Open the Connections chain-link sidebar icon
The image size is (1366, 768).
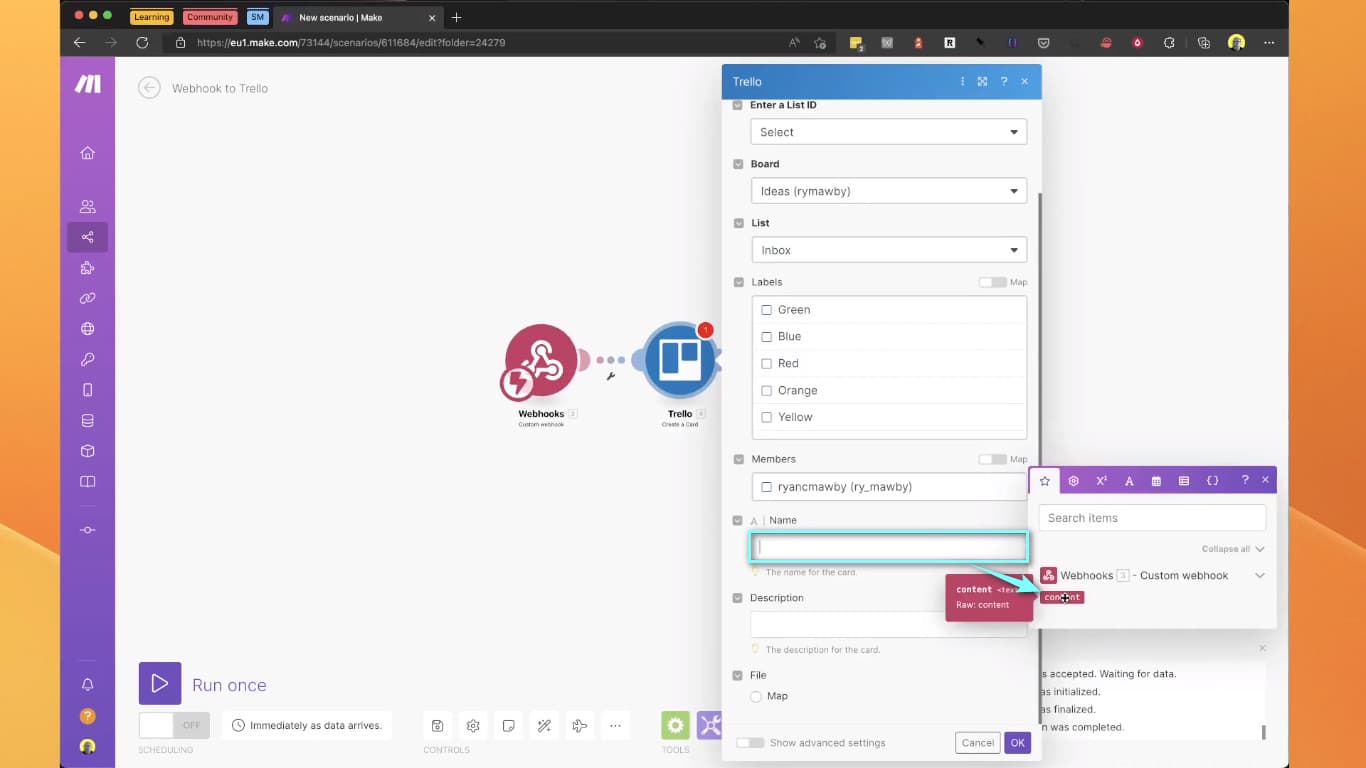[87, 298]
